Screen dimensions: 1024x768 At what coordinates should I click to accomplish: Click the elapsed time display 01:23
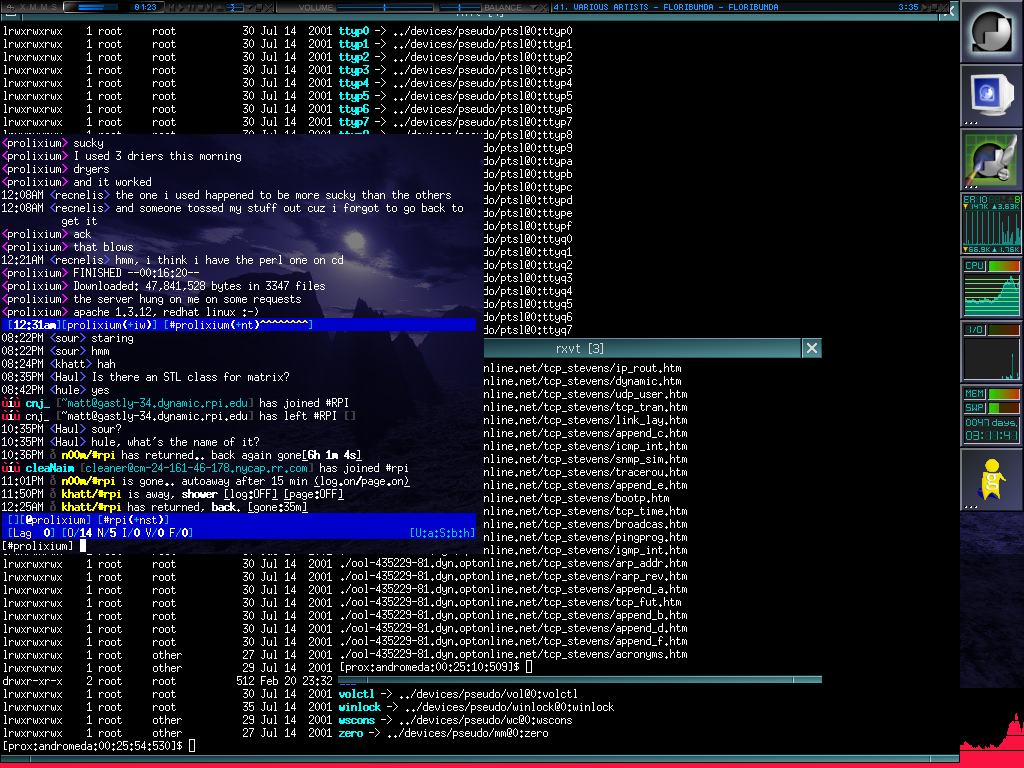tap(146, 7)
